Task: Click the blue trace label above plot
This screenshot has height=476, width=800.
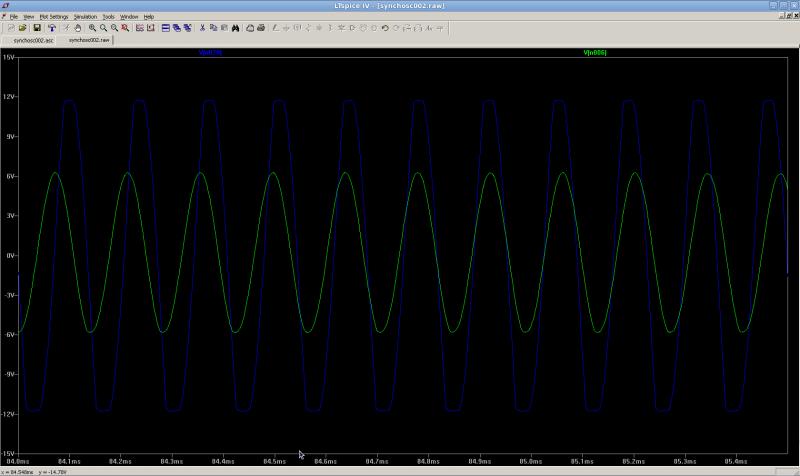Action: (210, 52)
